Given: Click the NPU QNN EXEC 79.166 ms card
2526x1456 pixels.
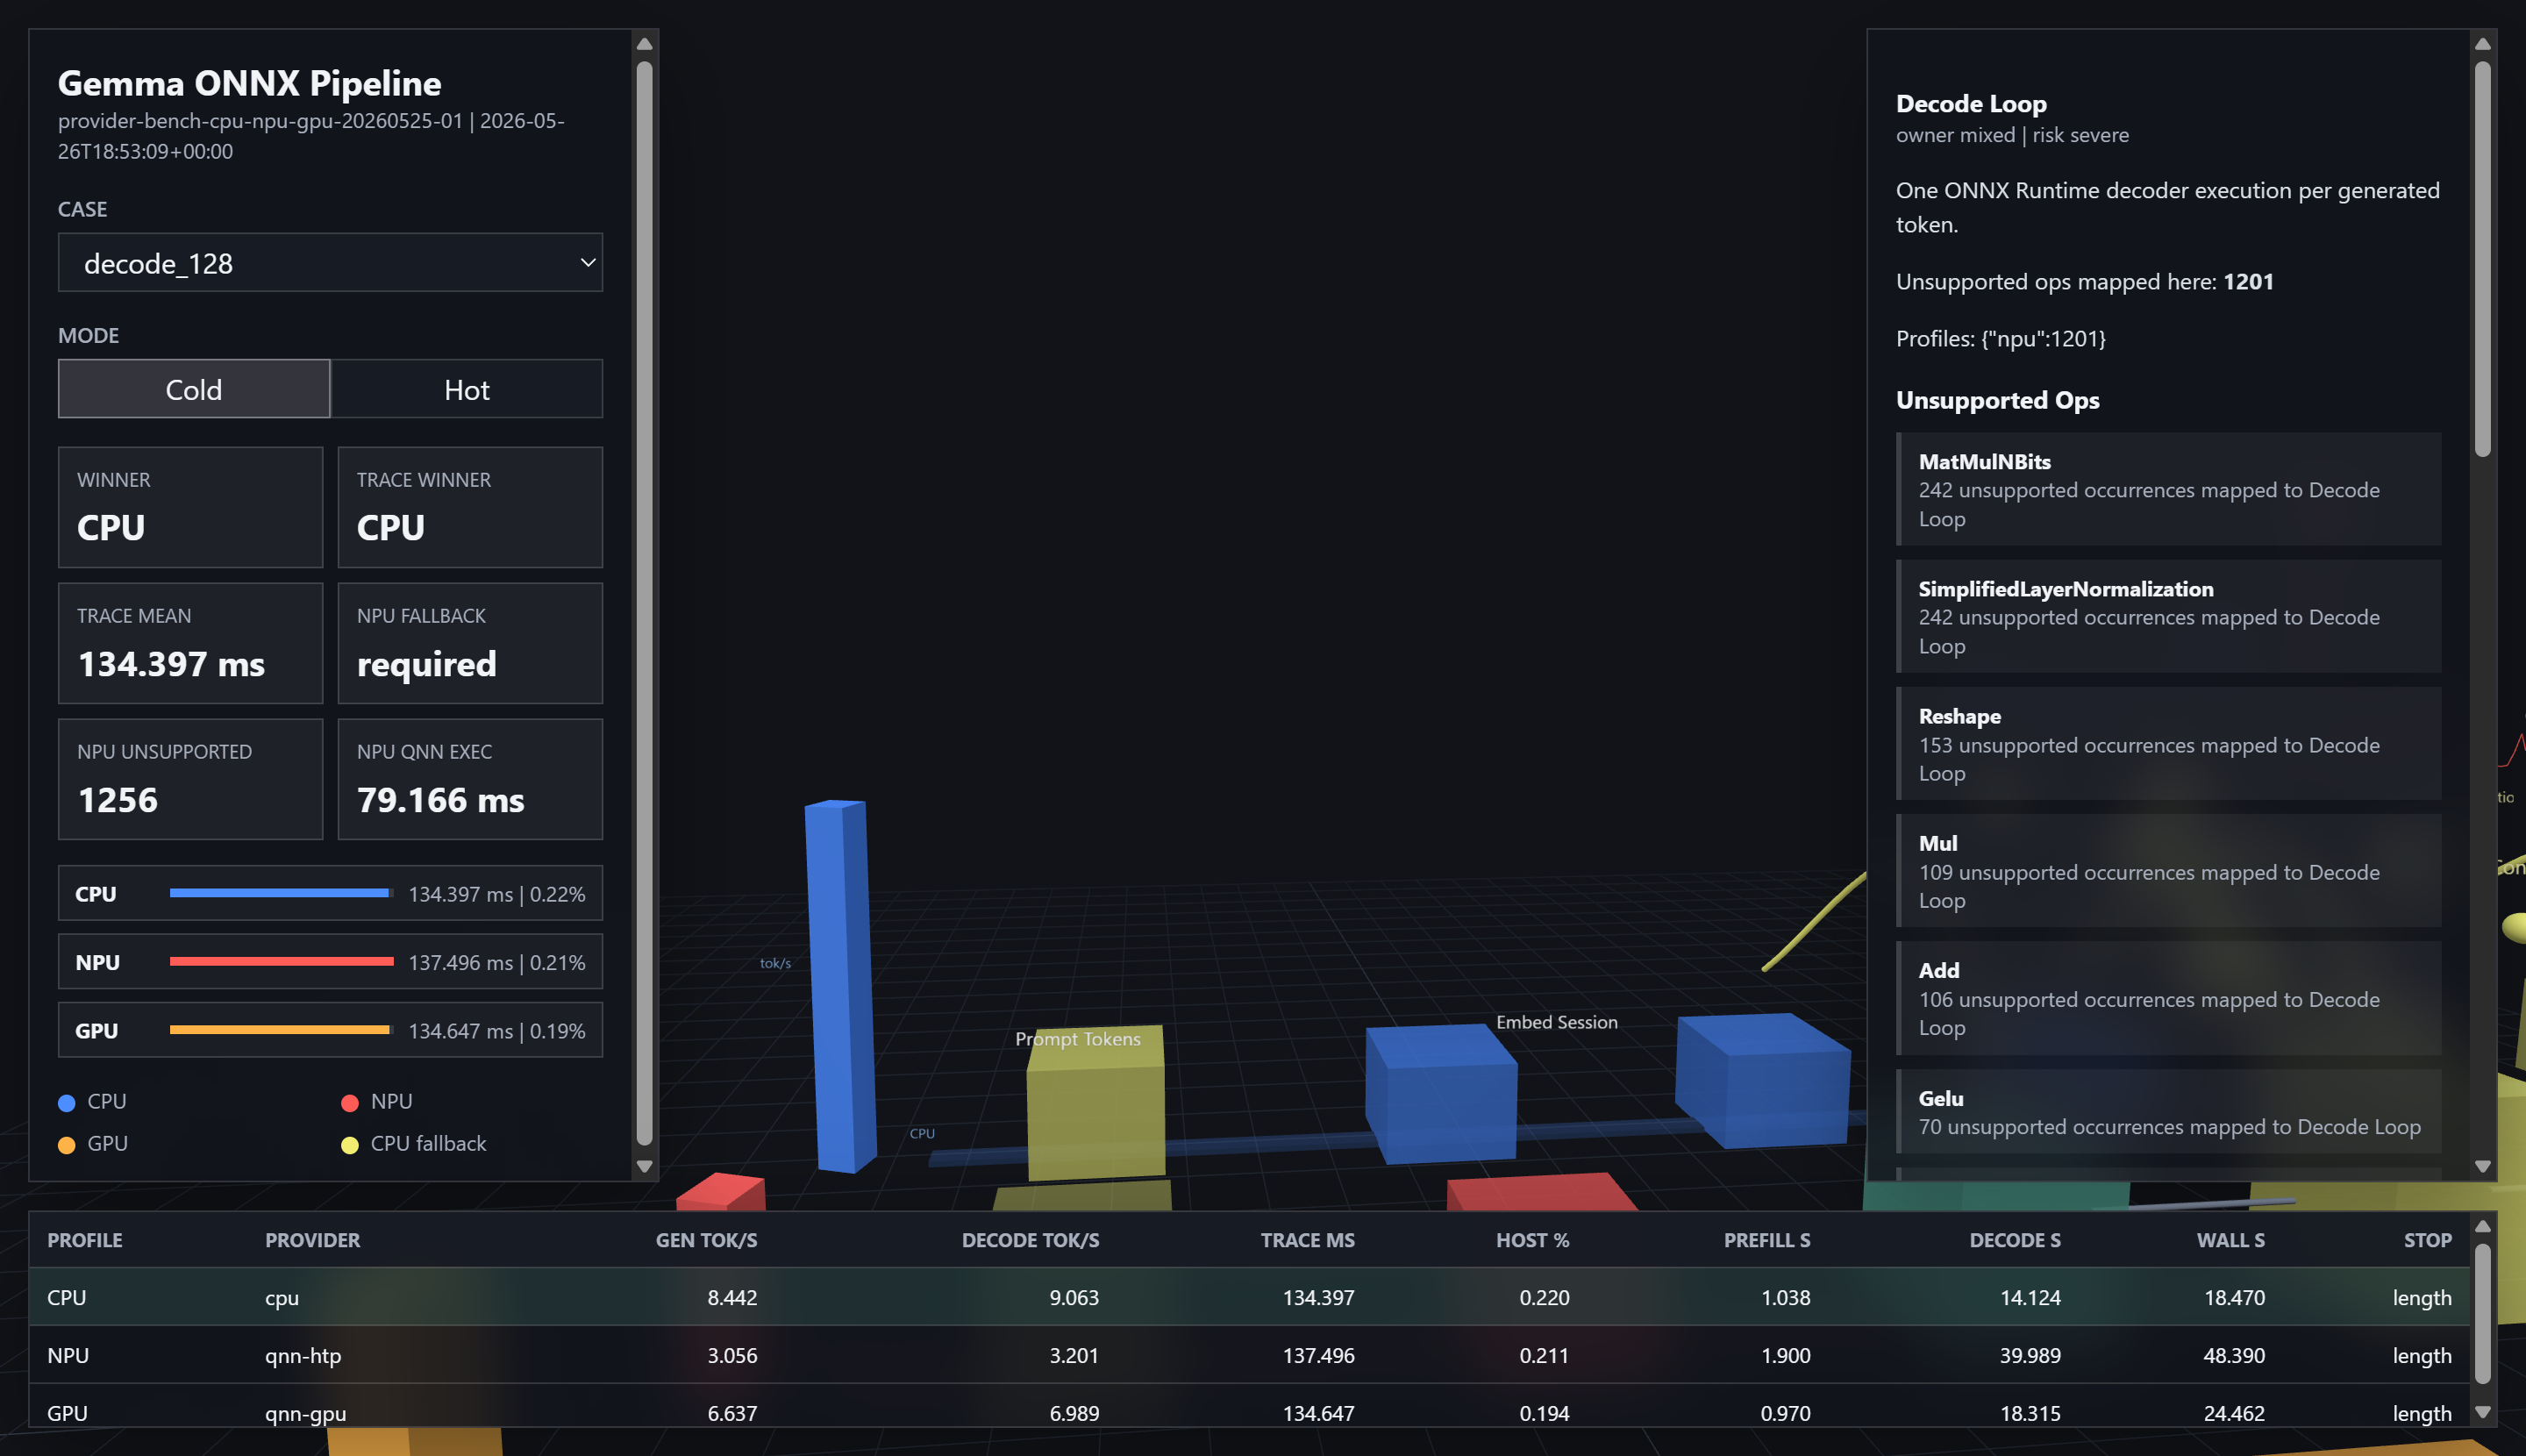Looking at the screenshot, I should point(470,779).
